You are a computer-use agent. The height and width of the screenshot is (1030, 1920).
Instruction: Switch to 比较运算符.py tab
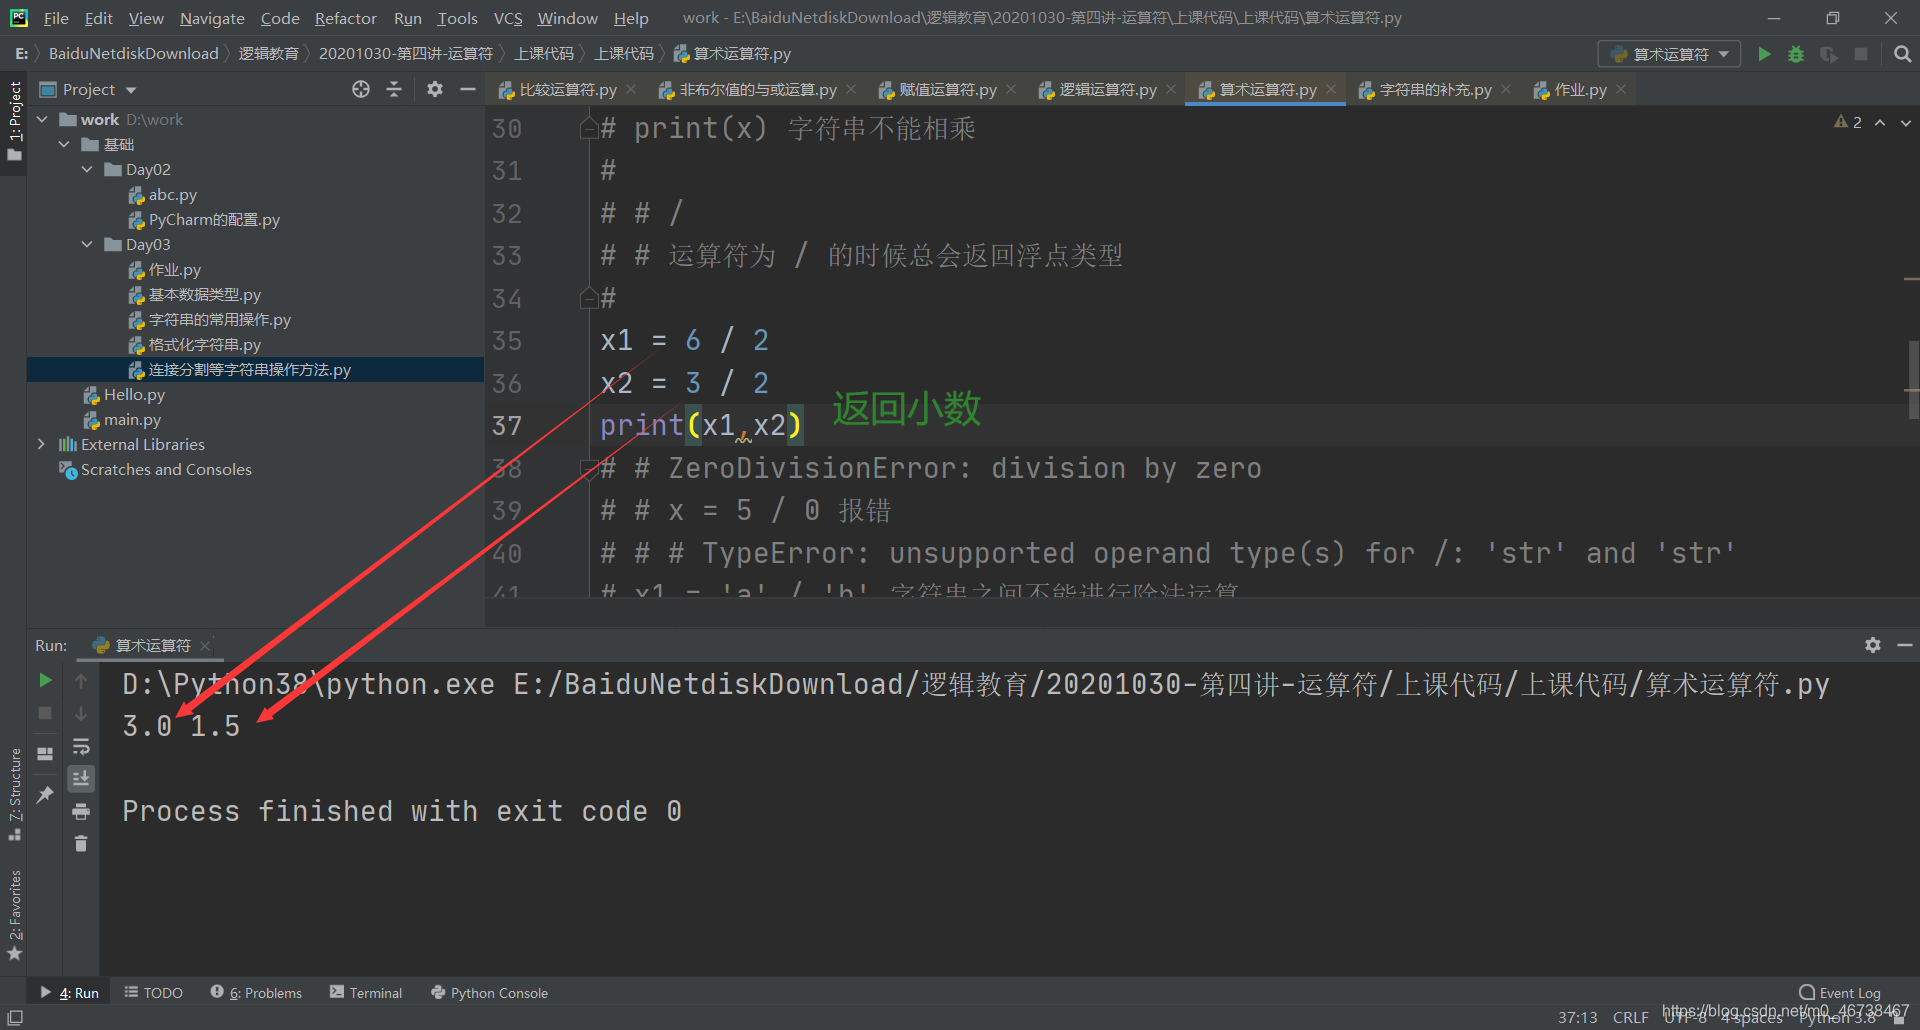coord(567,90)
